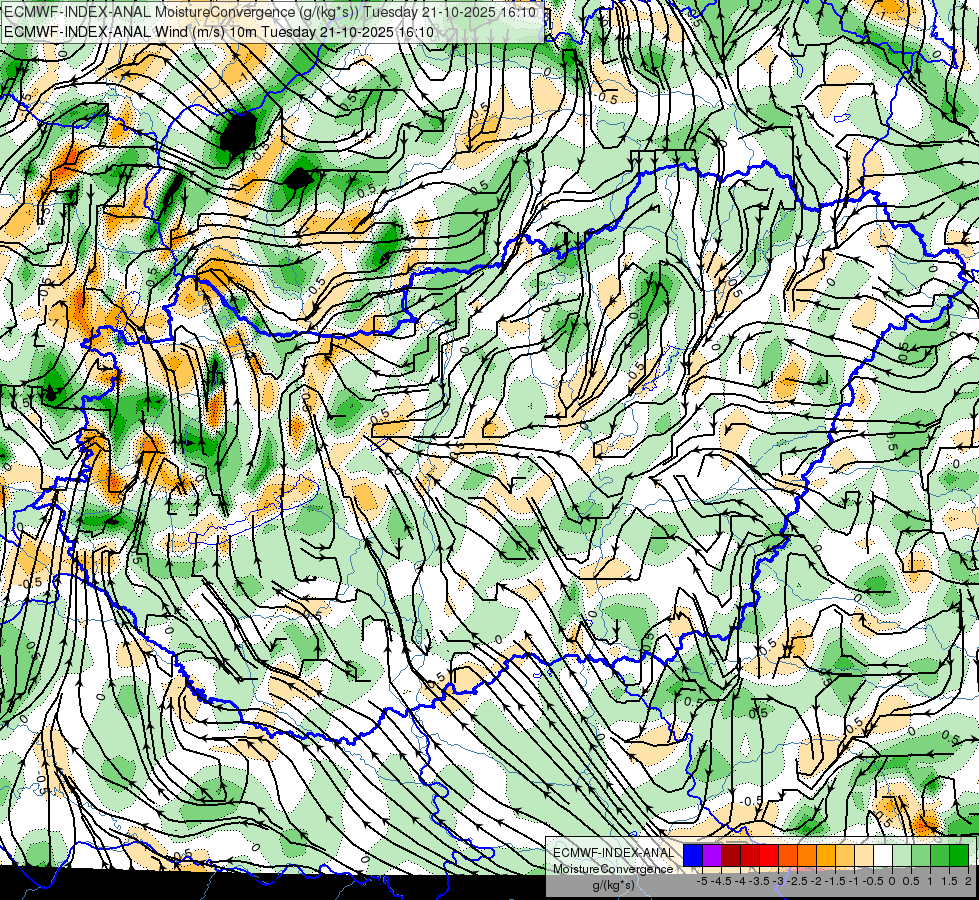Pick the bright red swatch for -3.5 to -3
This screenshot has width=979, height=900.
click(x=769, y=855)
